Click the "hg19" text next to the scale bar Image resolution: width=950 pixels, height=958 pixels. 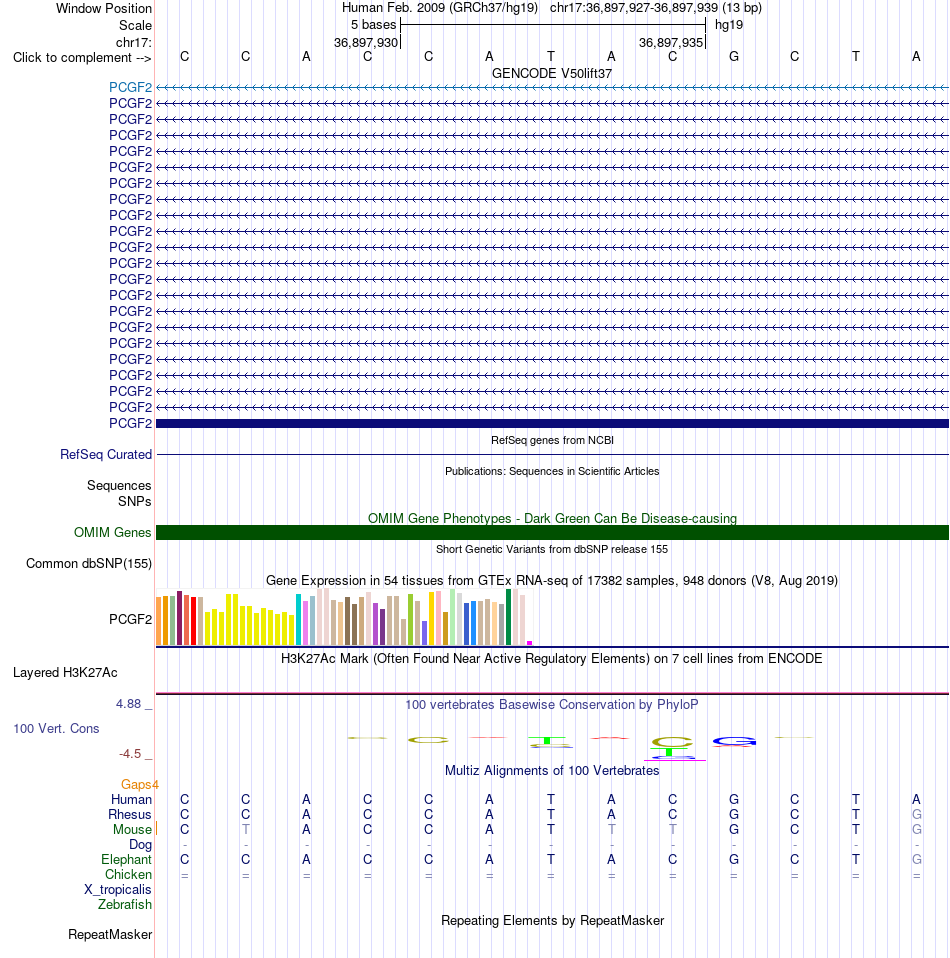tap(729, 25)
